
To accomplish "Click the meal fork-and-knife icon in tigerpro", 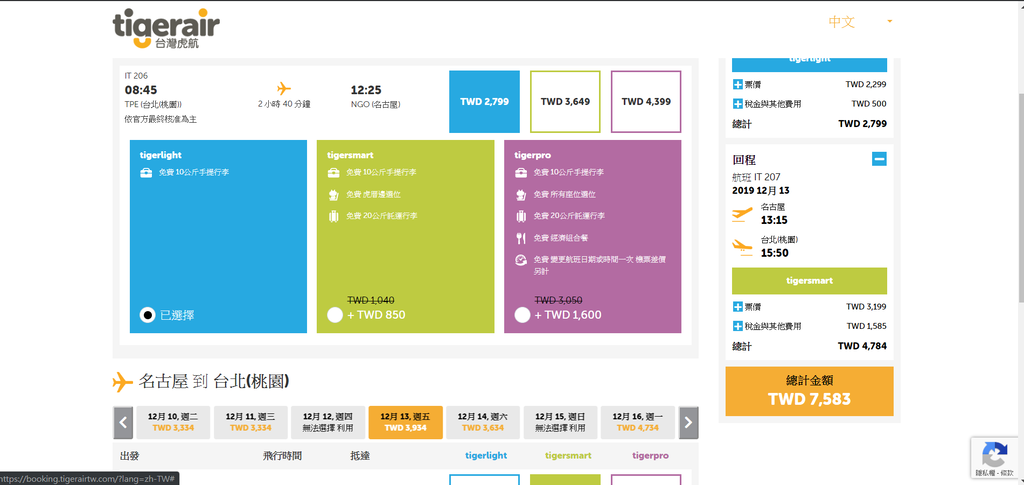I will (520, 238).
